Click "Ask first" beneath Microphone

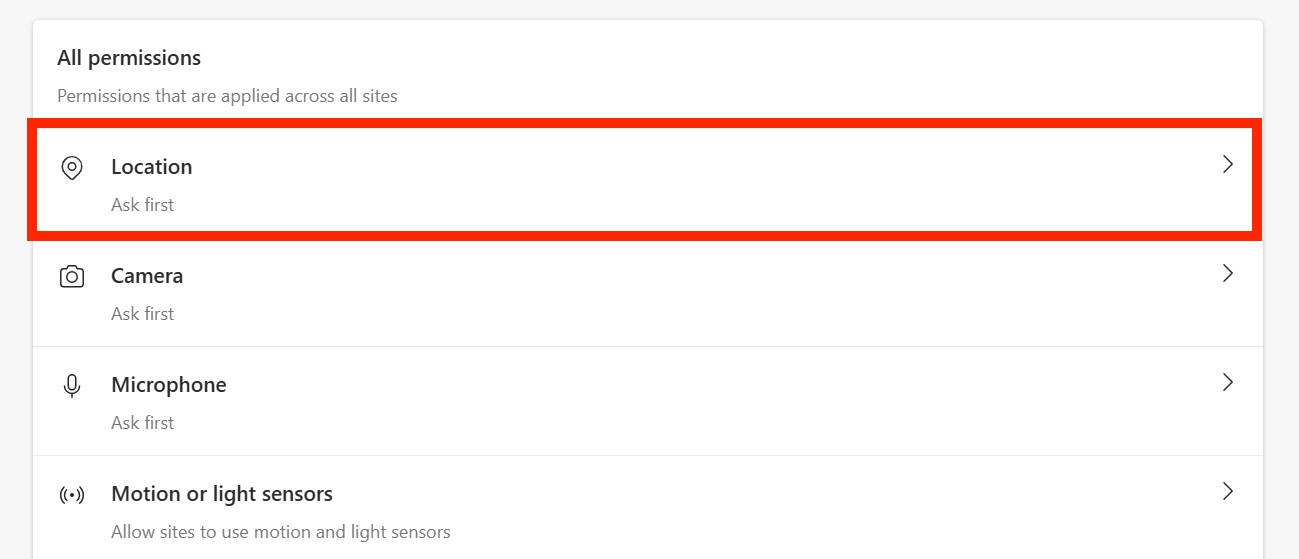point(142,423)
